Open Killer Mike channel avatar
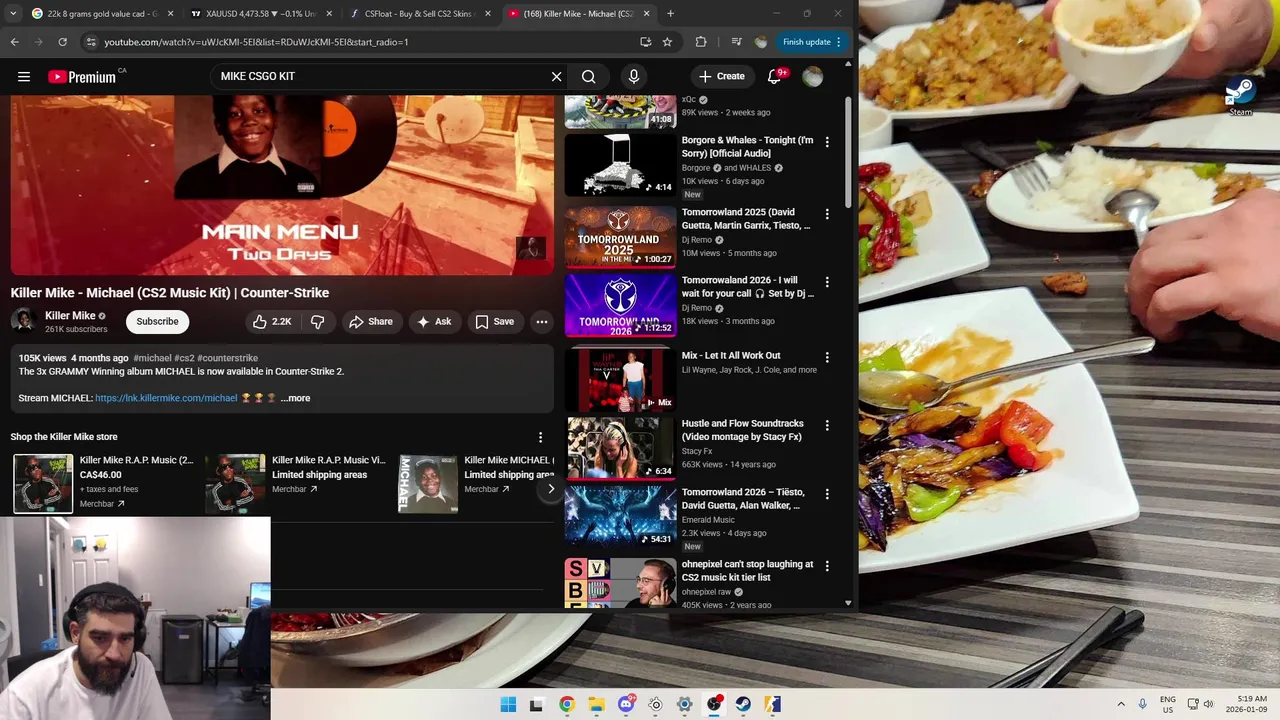 (24, 321)
